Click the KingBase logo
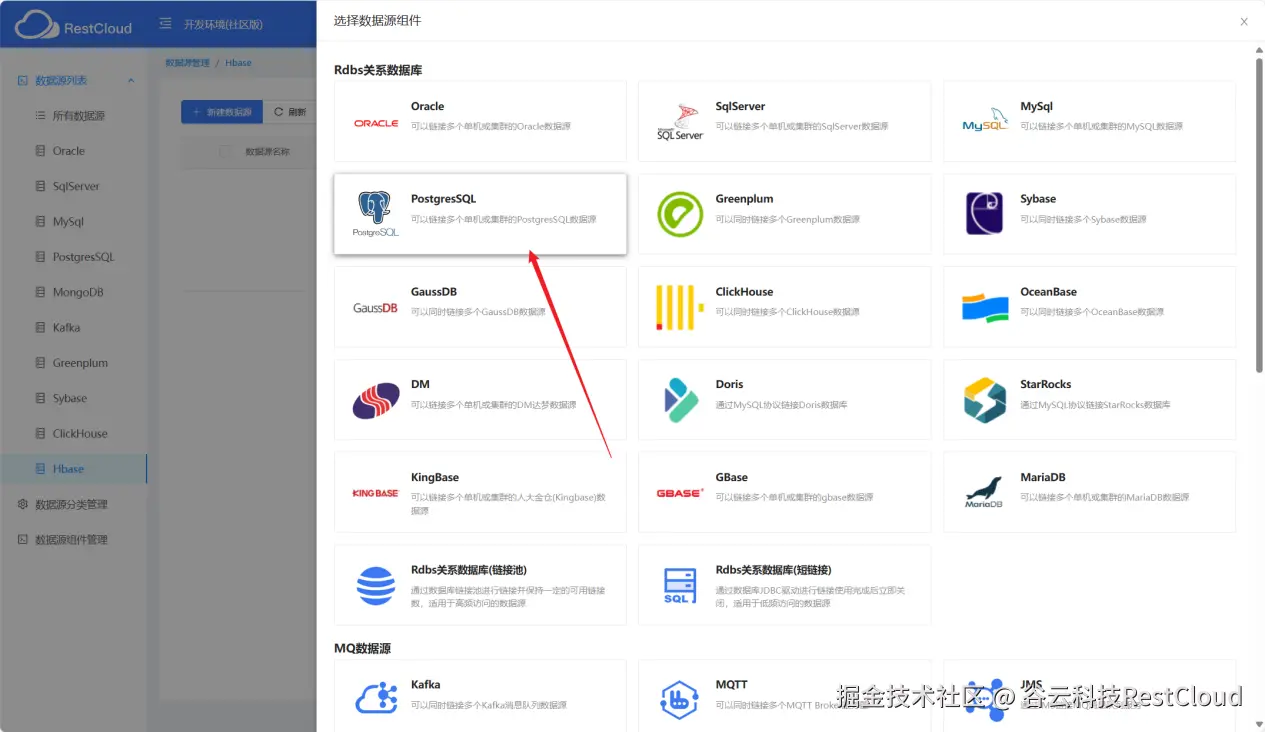 (376, 493)
